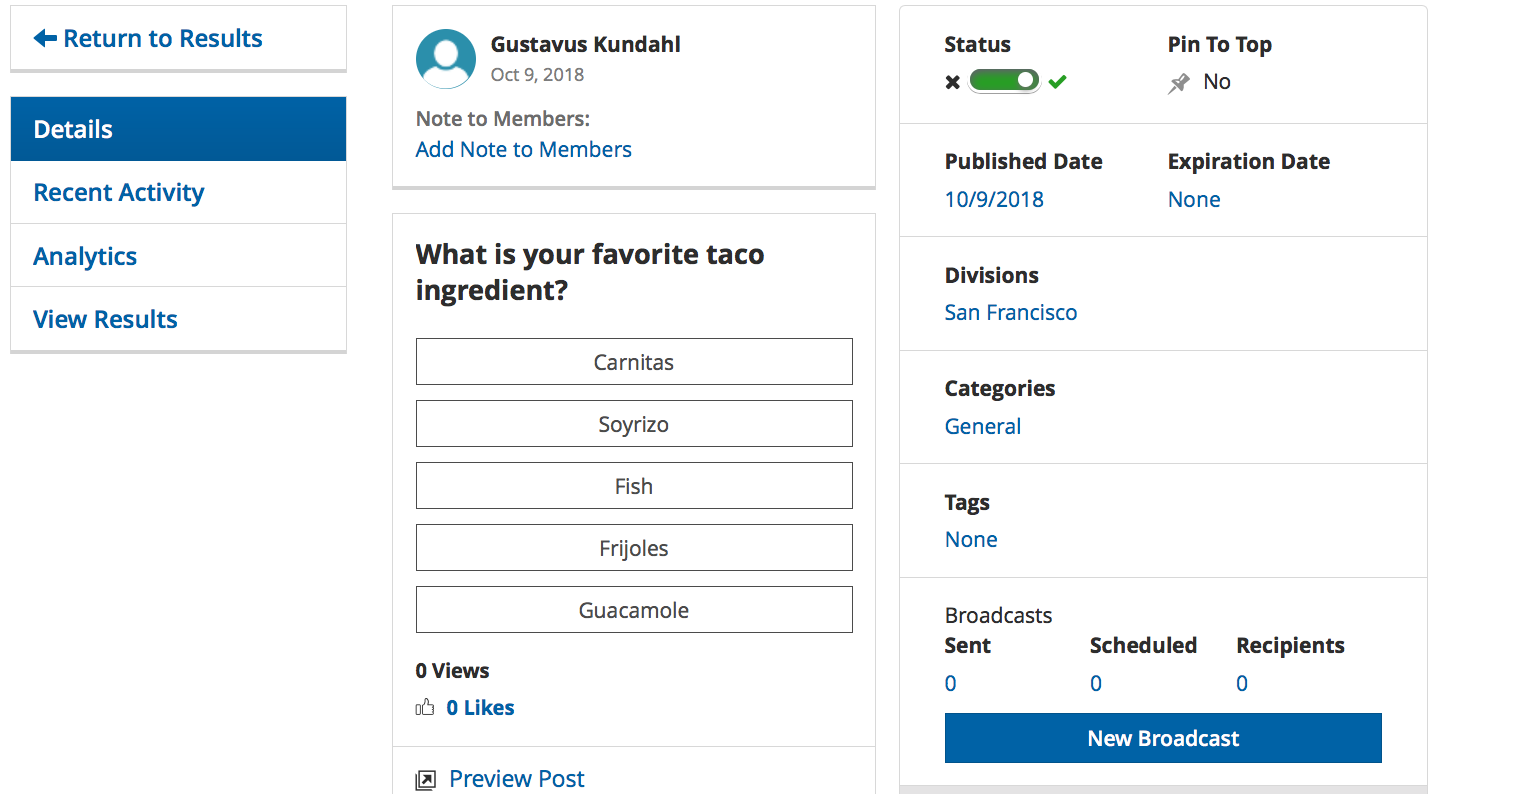Select the Carnitas poll option
The height and width of the screenshot is (794, 1540).
click(634, 362)
